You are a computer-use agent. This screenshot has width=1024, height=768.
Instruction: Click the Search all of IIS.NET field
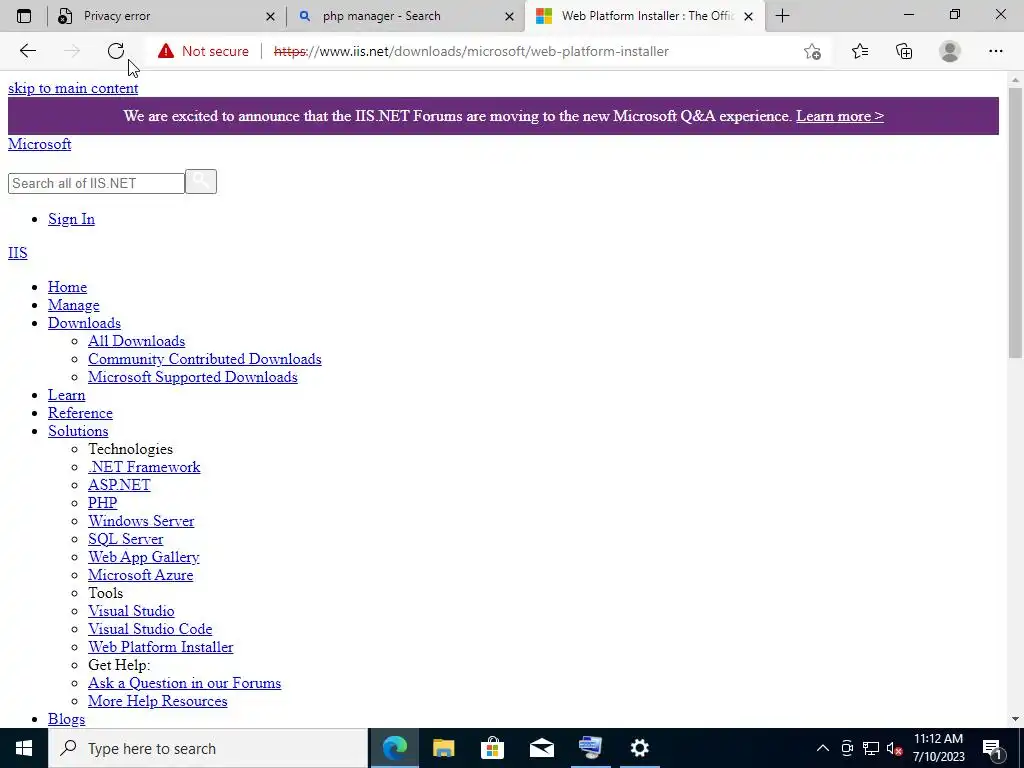click(96, 183)
